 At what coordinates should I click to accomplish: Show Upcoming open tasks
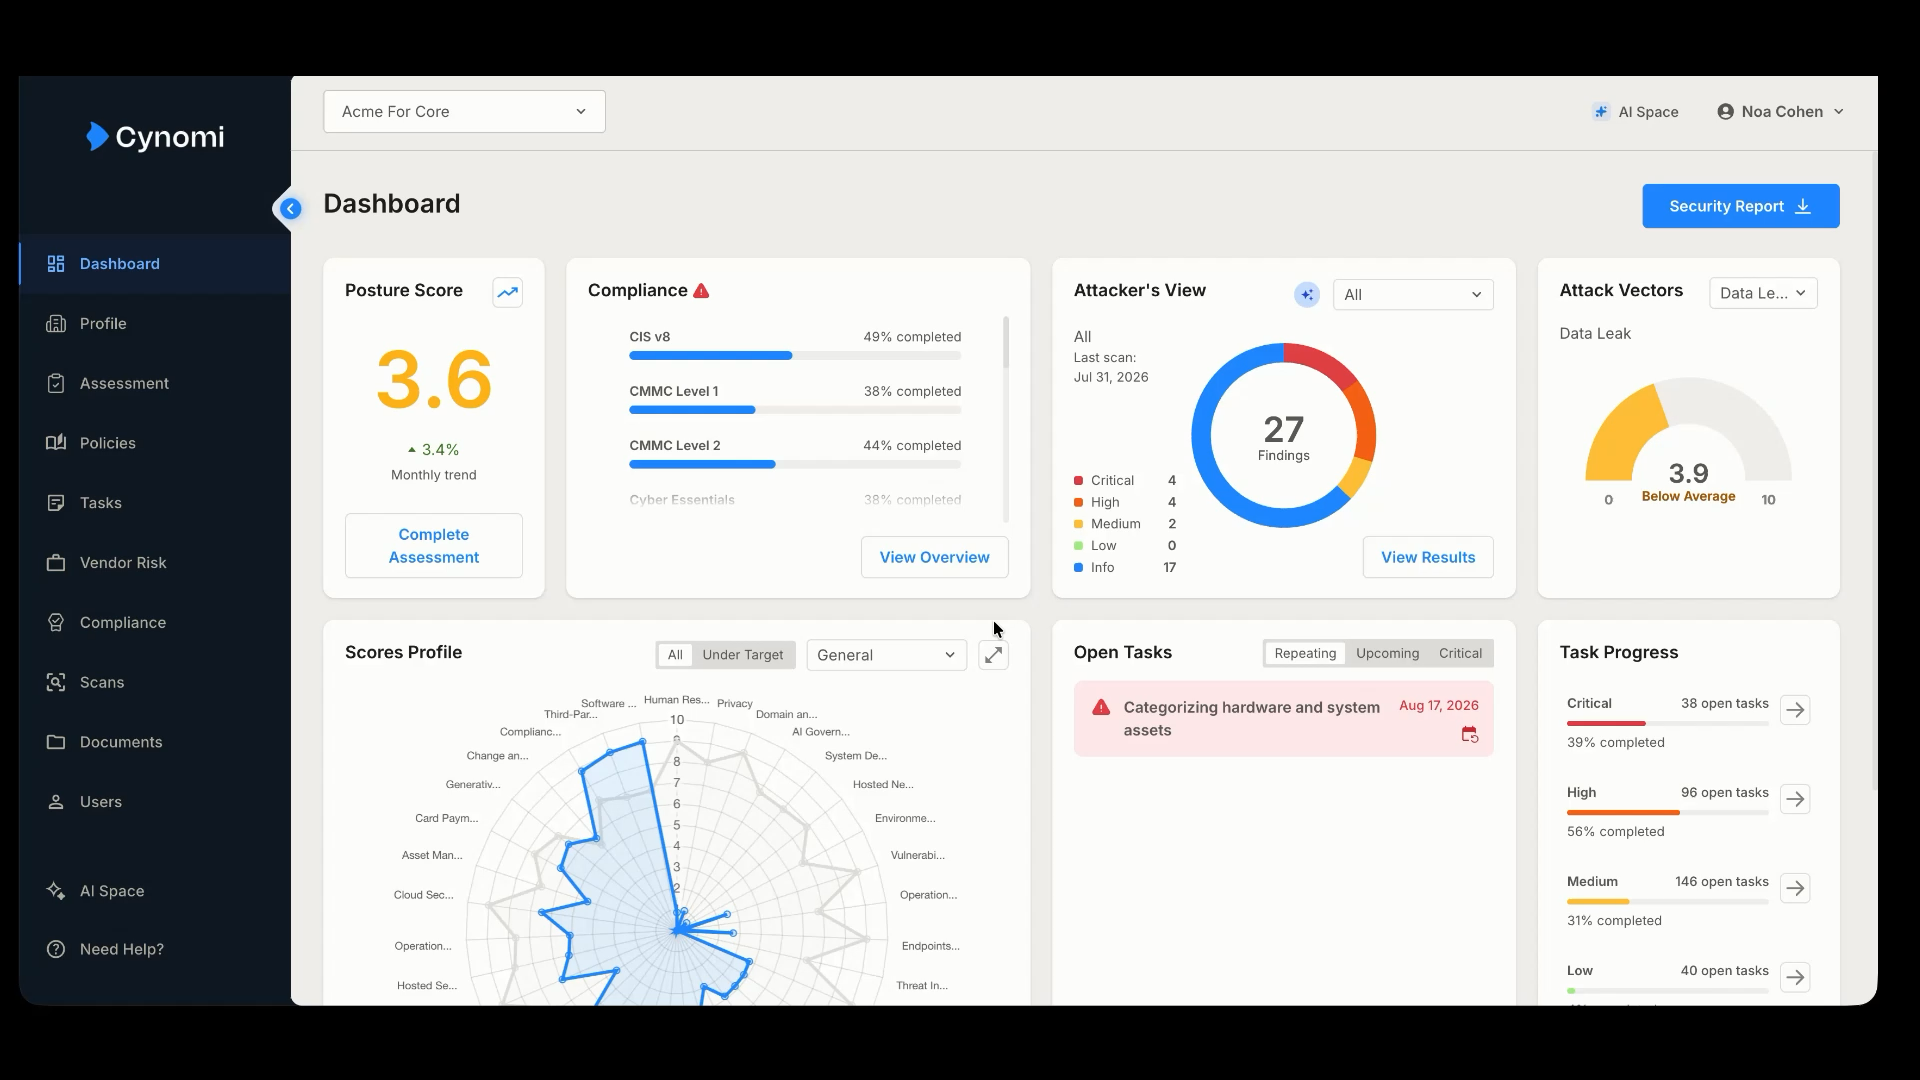click(1387, 653)
